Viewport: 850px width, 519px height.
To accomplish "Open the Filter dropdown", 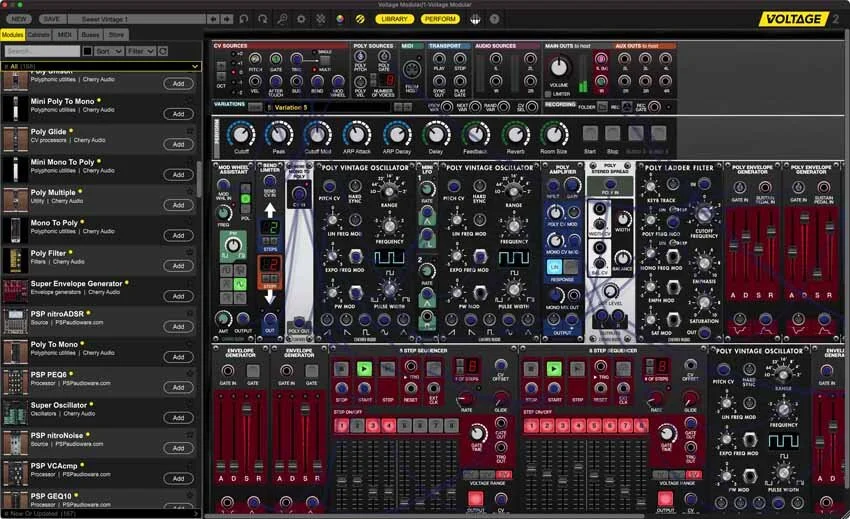I will point(140,51).
